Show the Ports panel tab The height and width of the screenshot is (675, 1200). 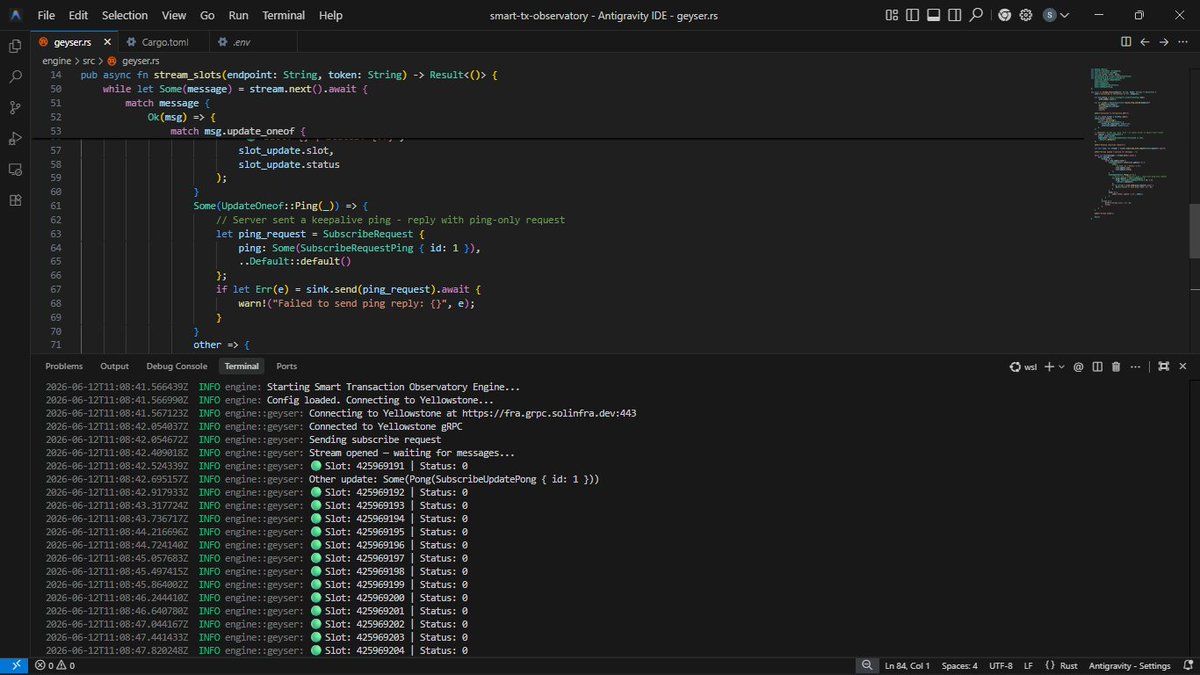(x=286, y=367)
